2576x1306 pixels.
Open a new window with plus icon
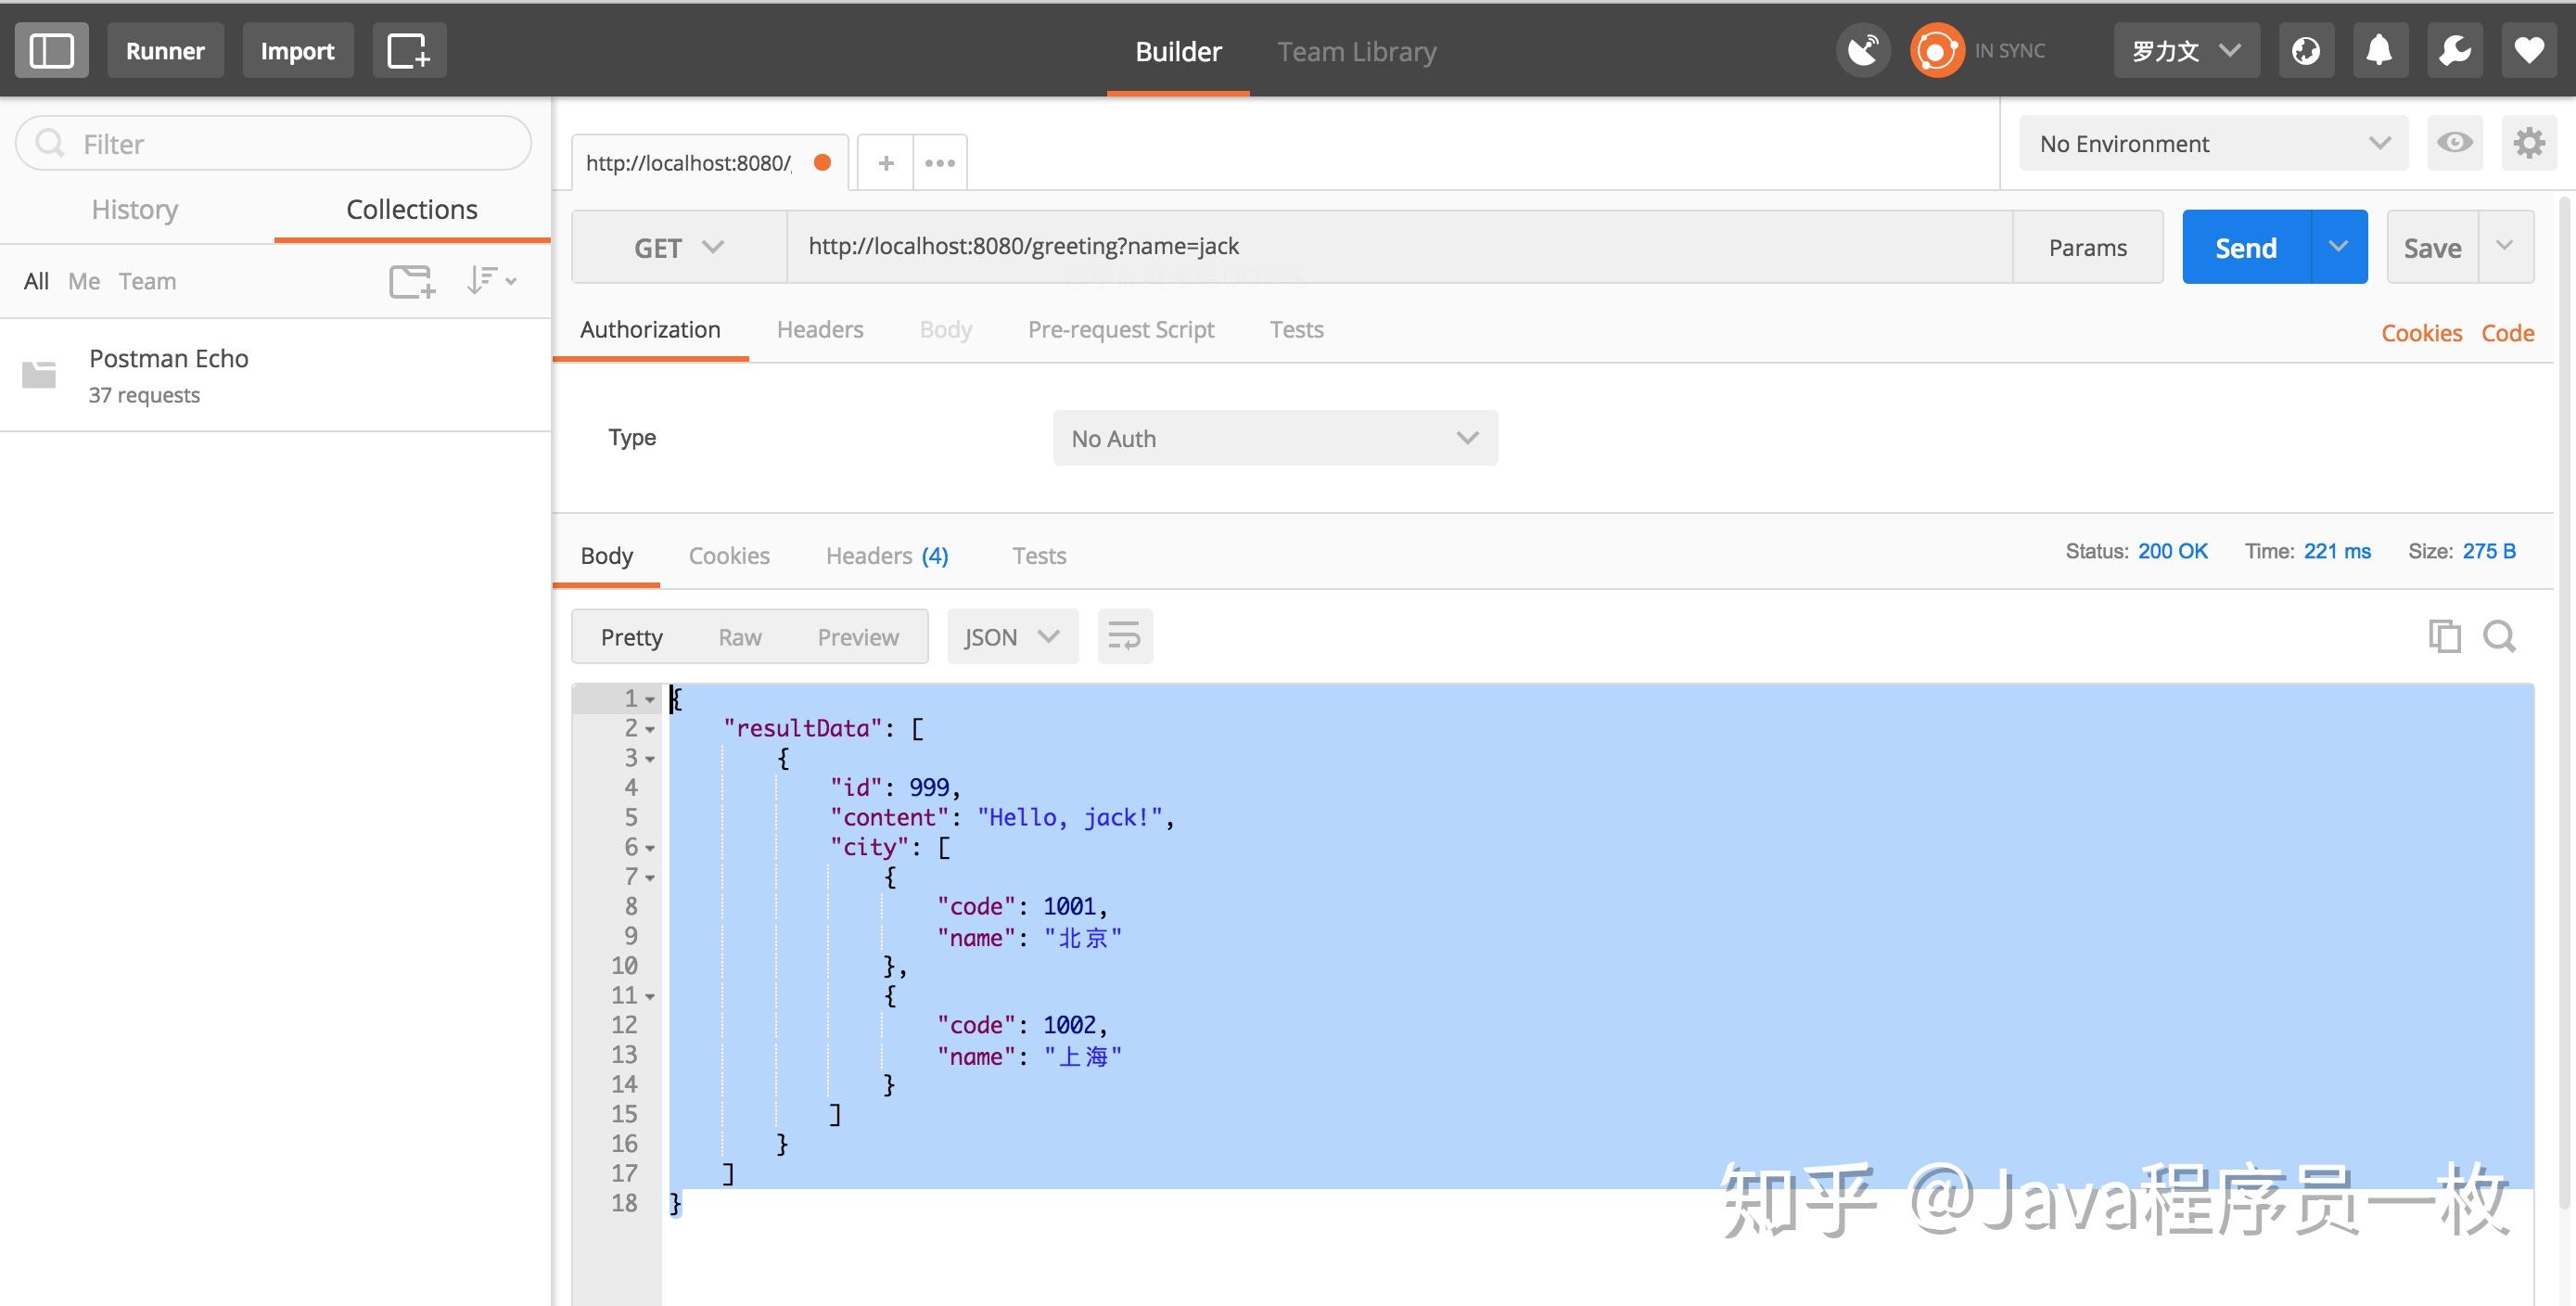(409, 50)
